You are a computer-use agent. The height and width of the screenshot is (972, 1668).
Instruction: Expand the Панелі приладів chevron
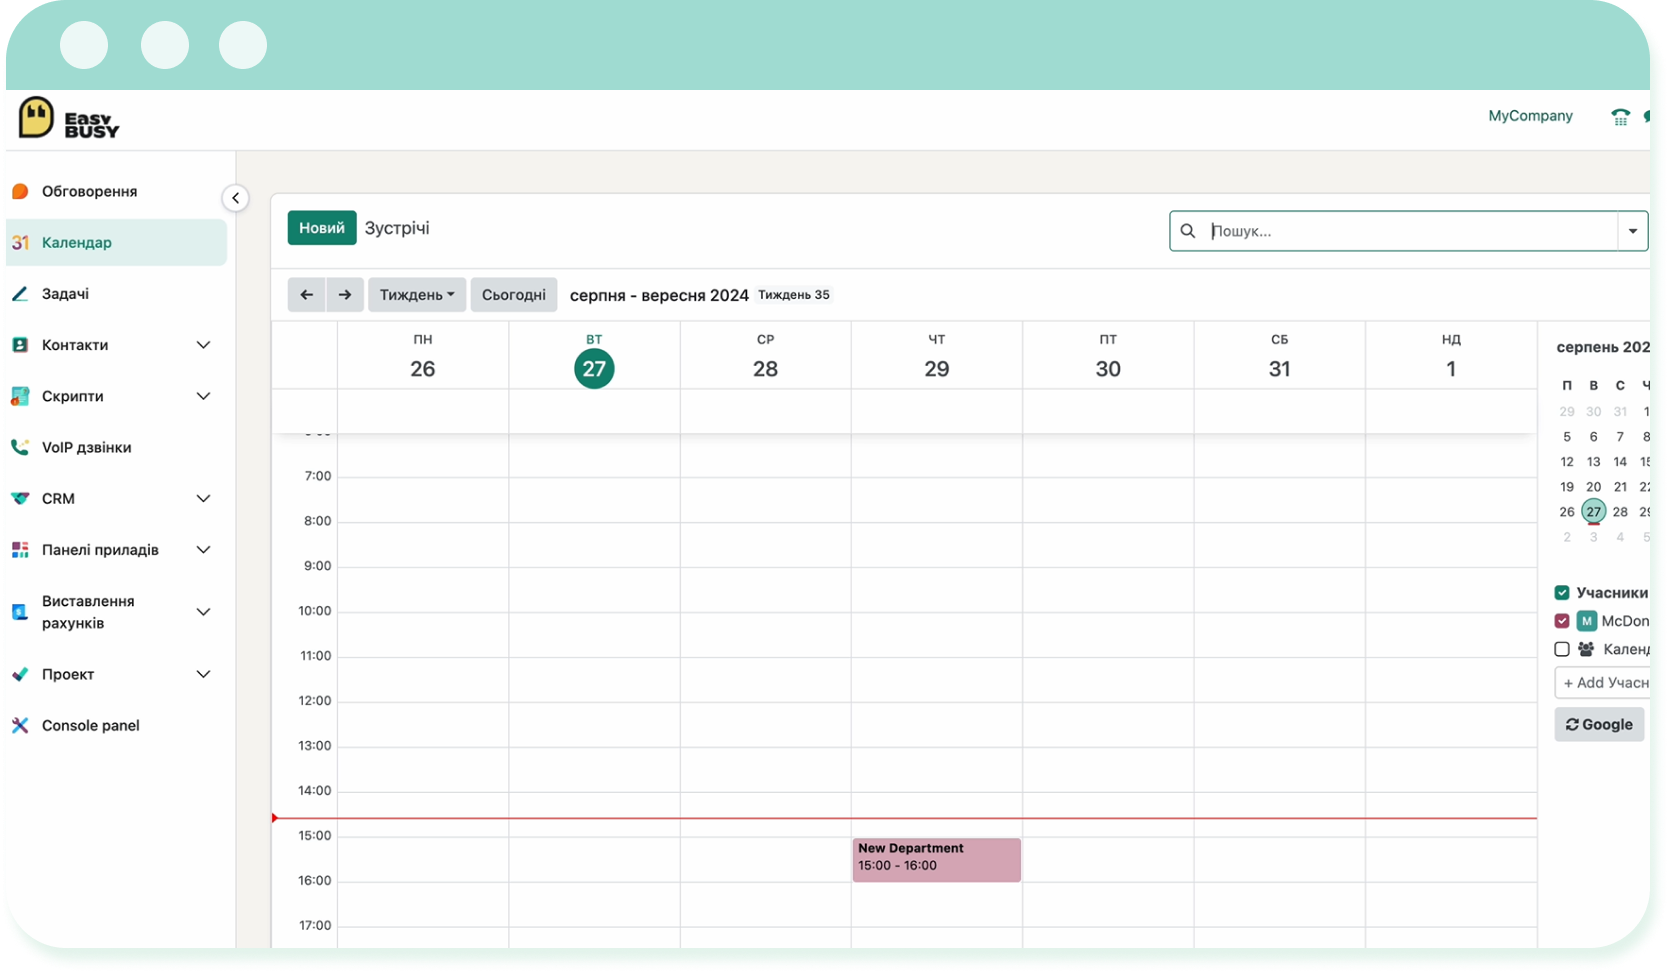[203, 549]
